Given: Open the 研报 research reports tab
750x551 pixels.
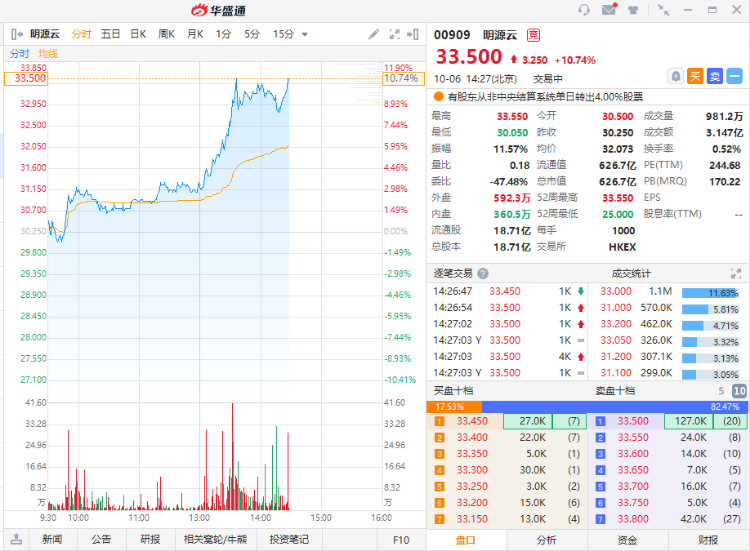Looking at the screenshot, I should 150,540.
